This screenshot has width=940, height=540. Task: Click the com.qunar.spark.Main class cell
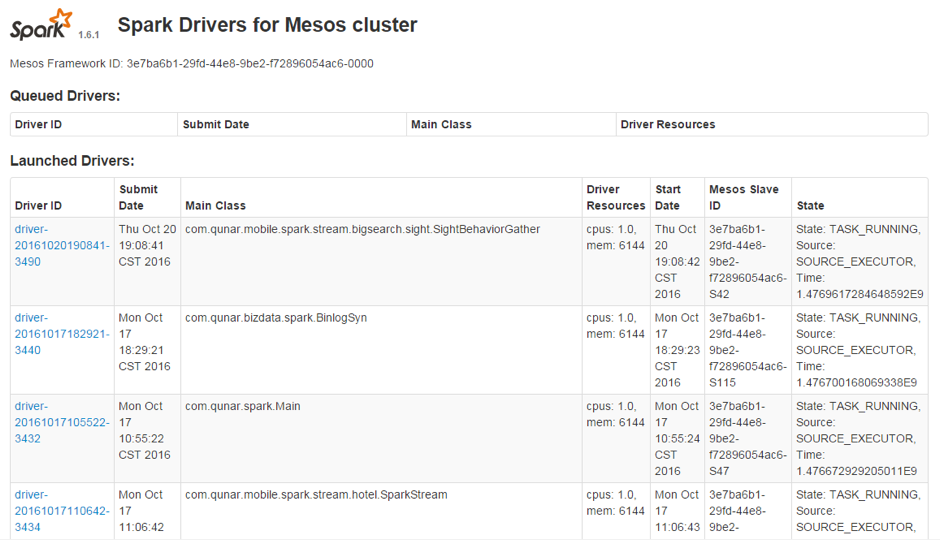click(243, 406)
